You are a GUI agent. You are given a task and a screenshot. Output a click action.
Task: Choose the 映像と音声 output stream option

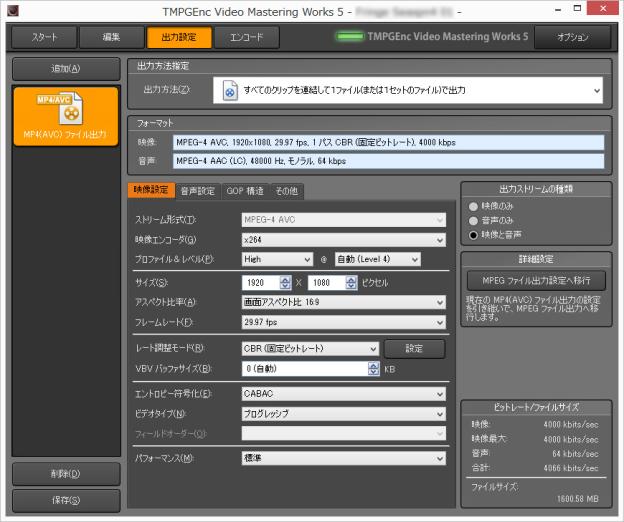click(x=474, y=235)
